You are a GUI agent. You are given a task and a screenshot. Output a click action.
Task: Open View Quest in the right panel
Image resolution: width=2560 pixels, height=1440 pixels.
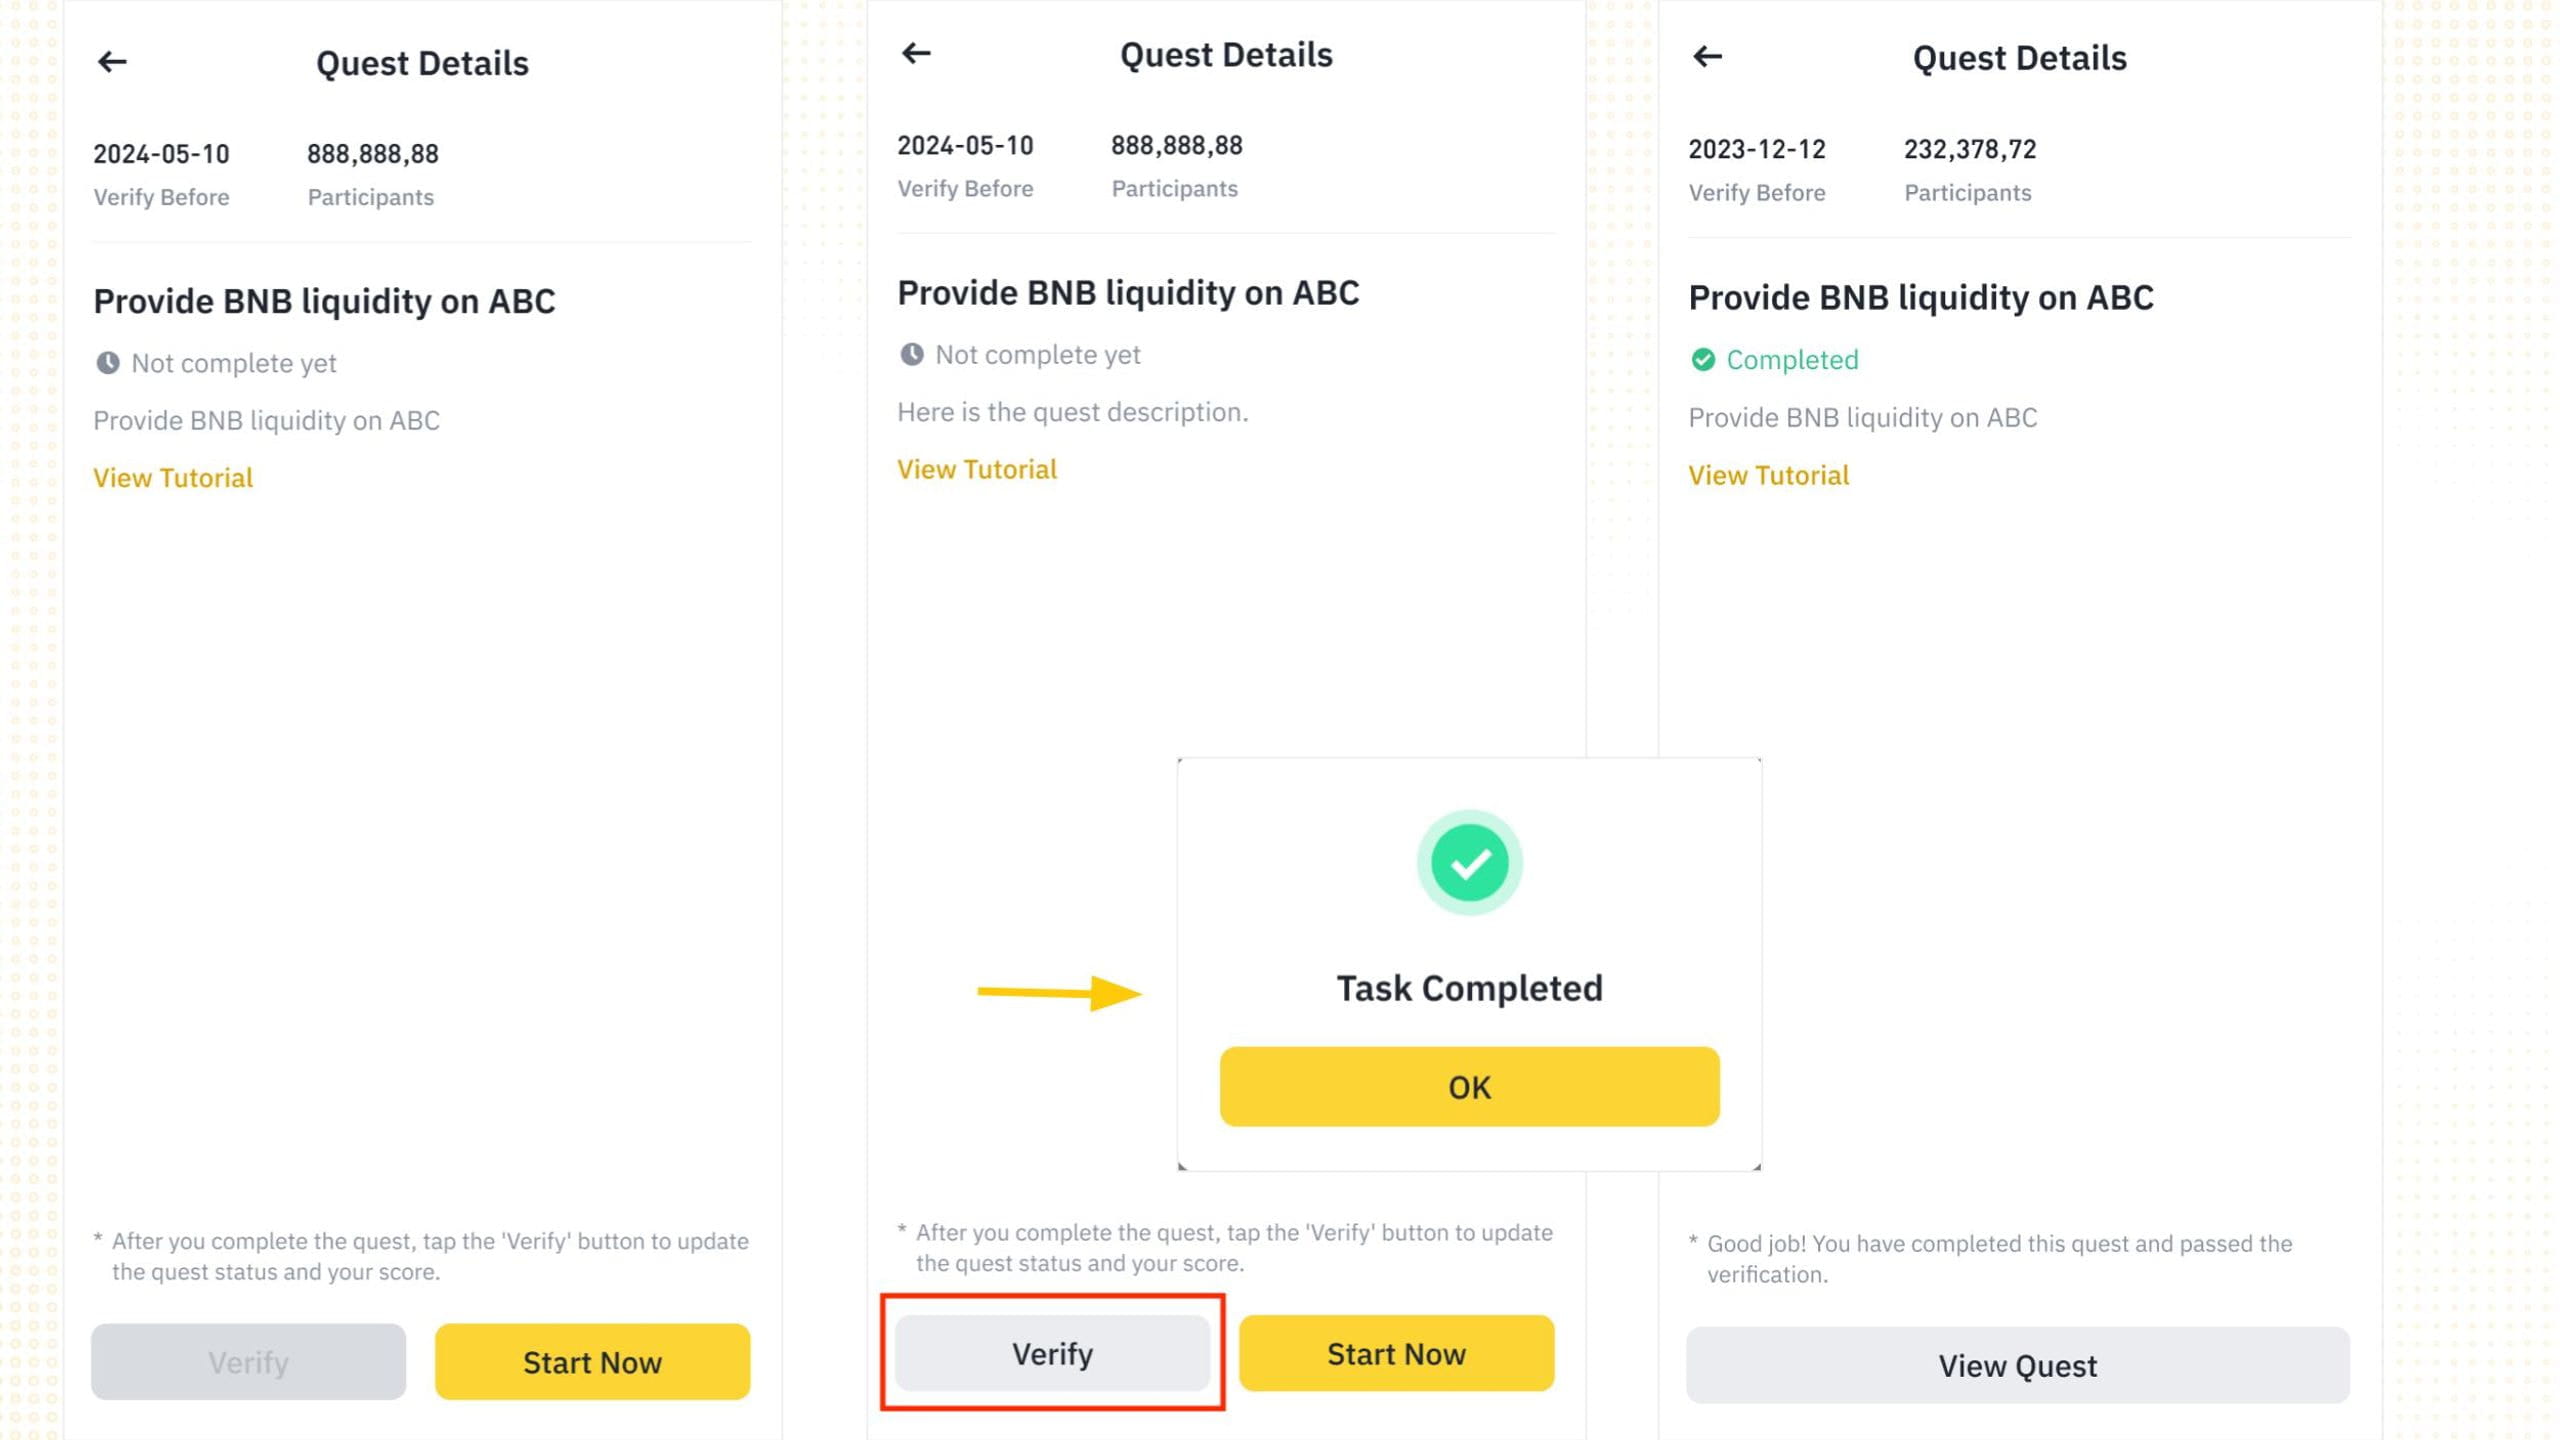(x=2017, y=1365)
